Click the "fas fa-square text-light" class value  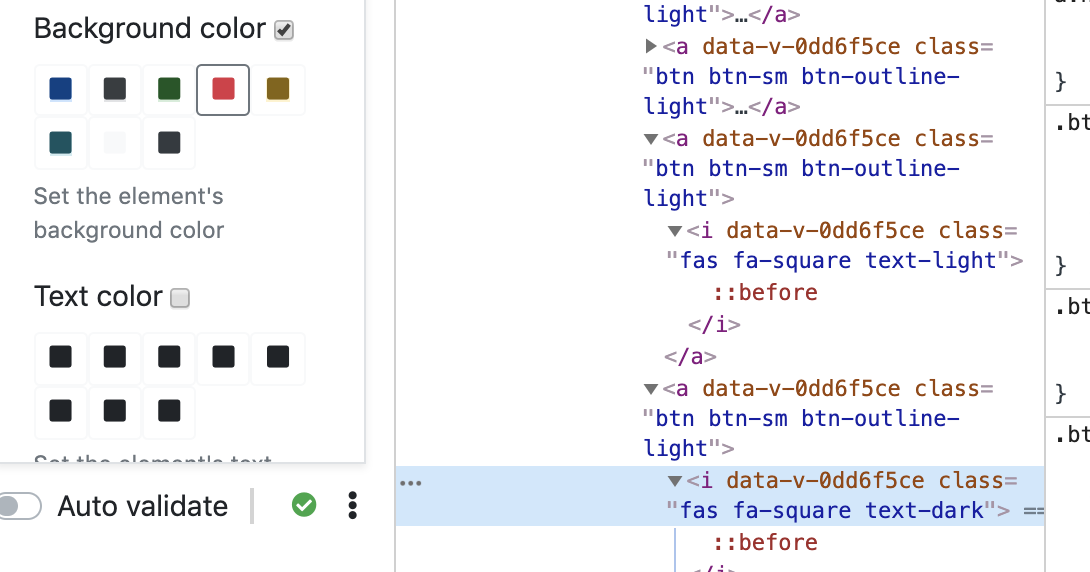coord(838,261)
